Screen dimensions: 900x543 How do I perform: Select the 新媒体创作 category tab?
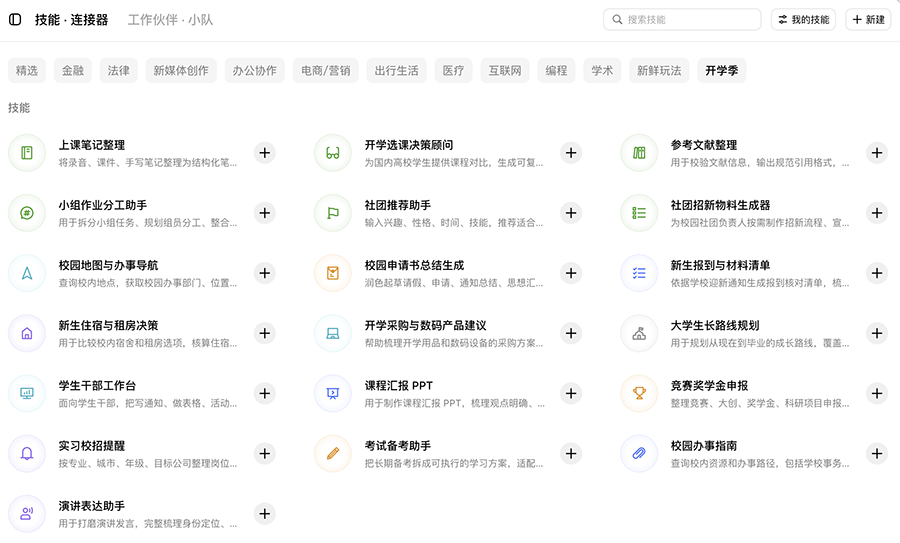[181, 71]
